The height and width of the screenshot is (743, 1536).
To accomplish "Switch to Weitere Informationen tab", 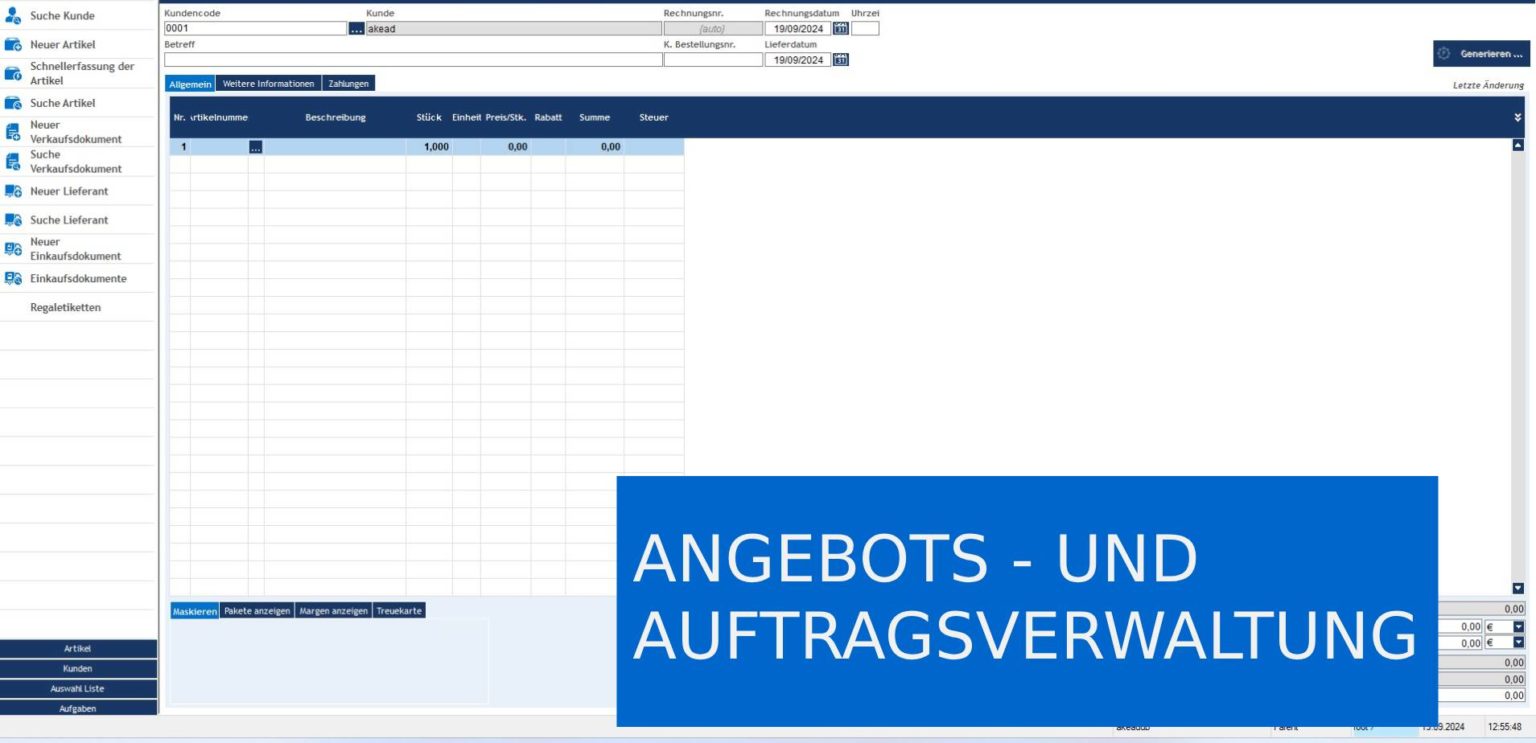I will coord(269,84).
